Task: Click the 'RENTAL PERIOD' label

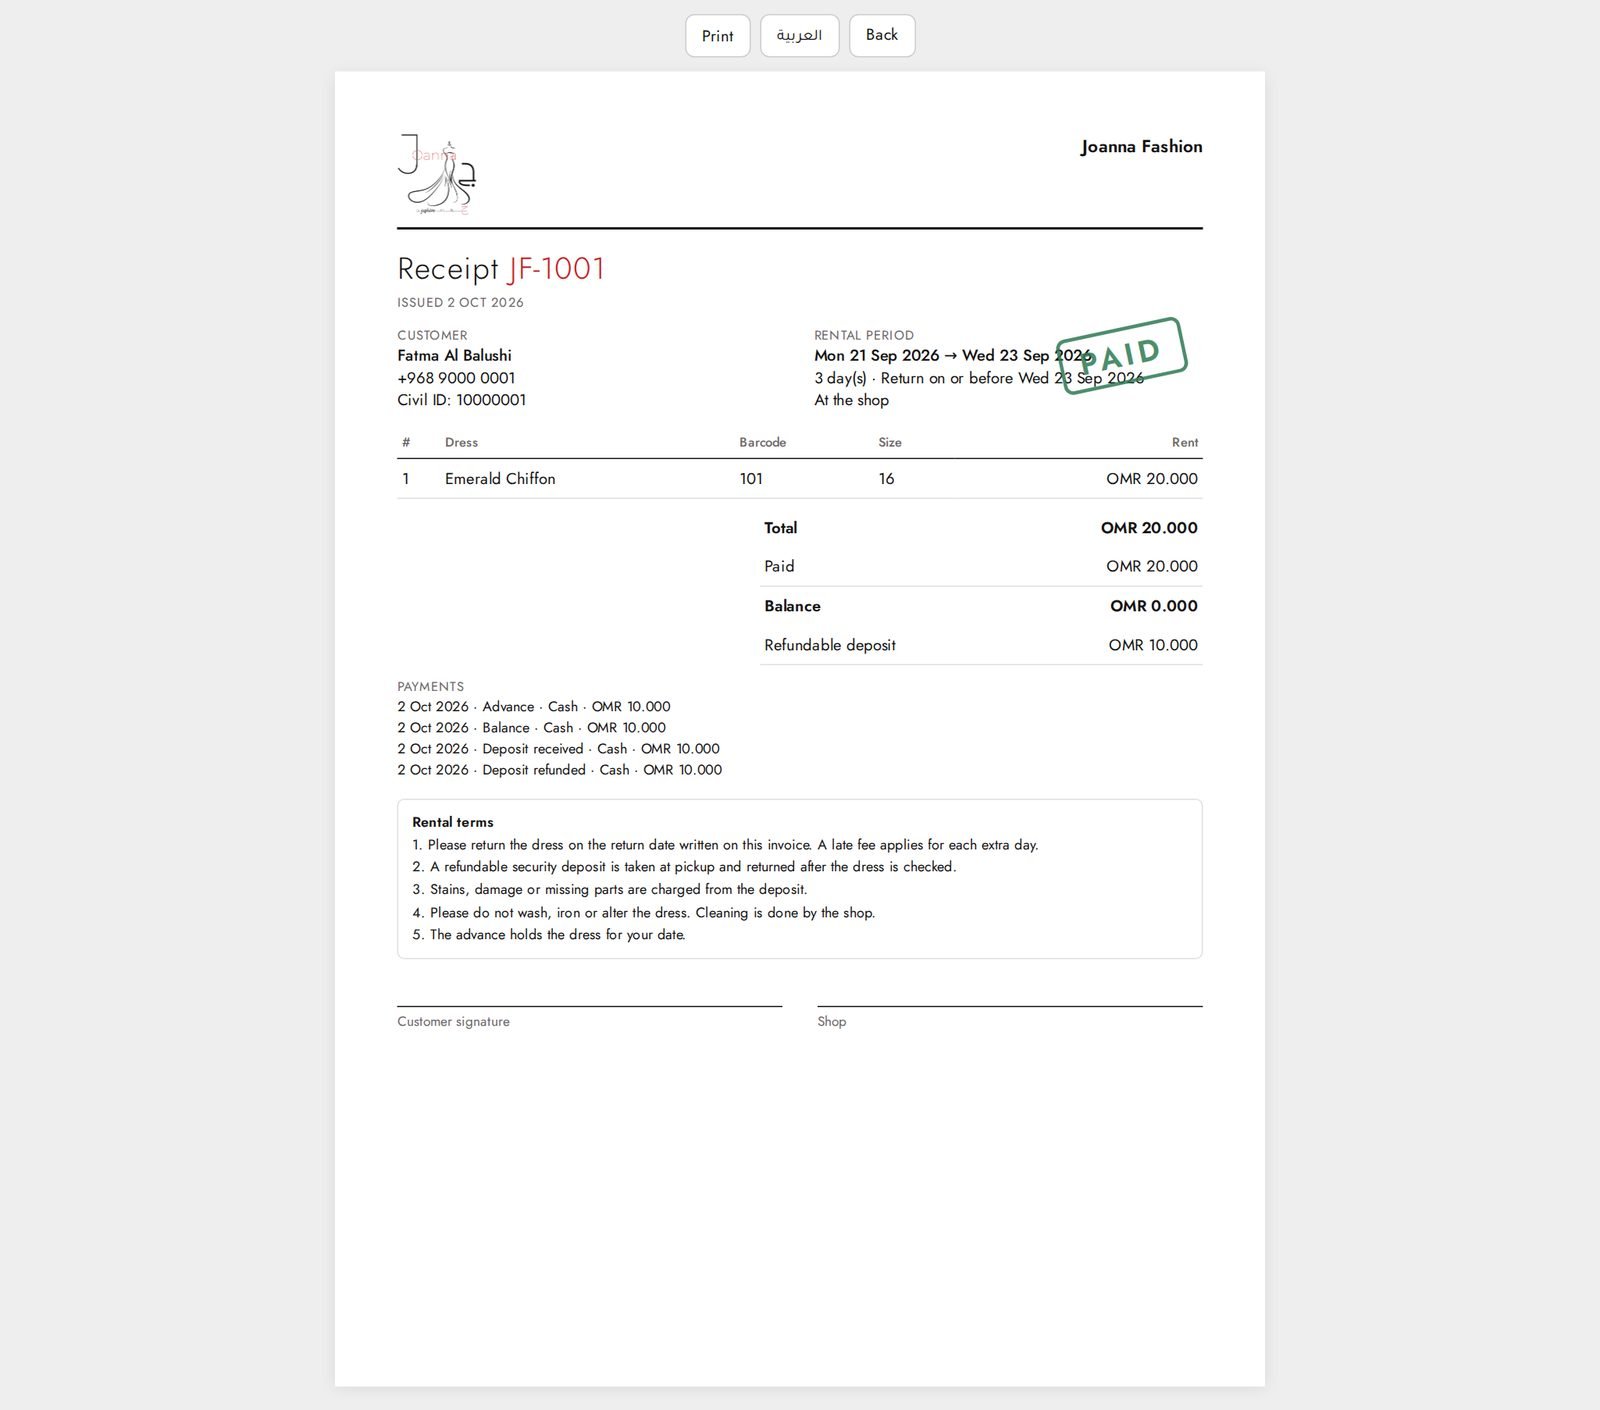Action: pyautogui.click(x=864, y=335)
